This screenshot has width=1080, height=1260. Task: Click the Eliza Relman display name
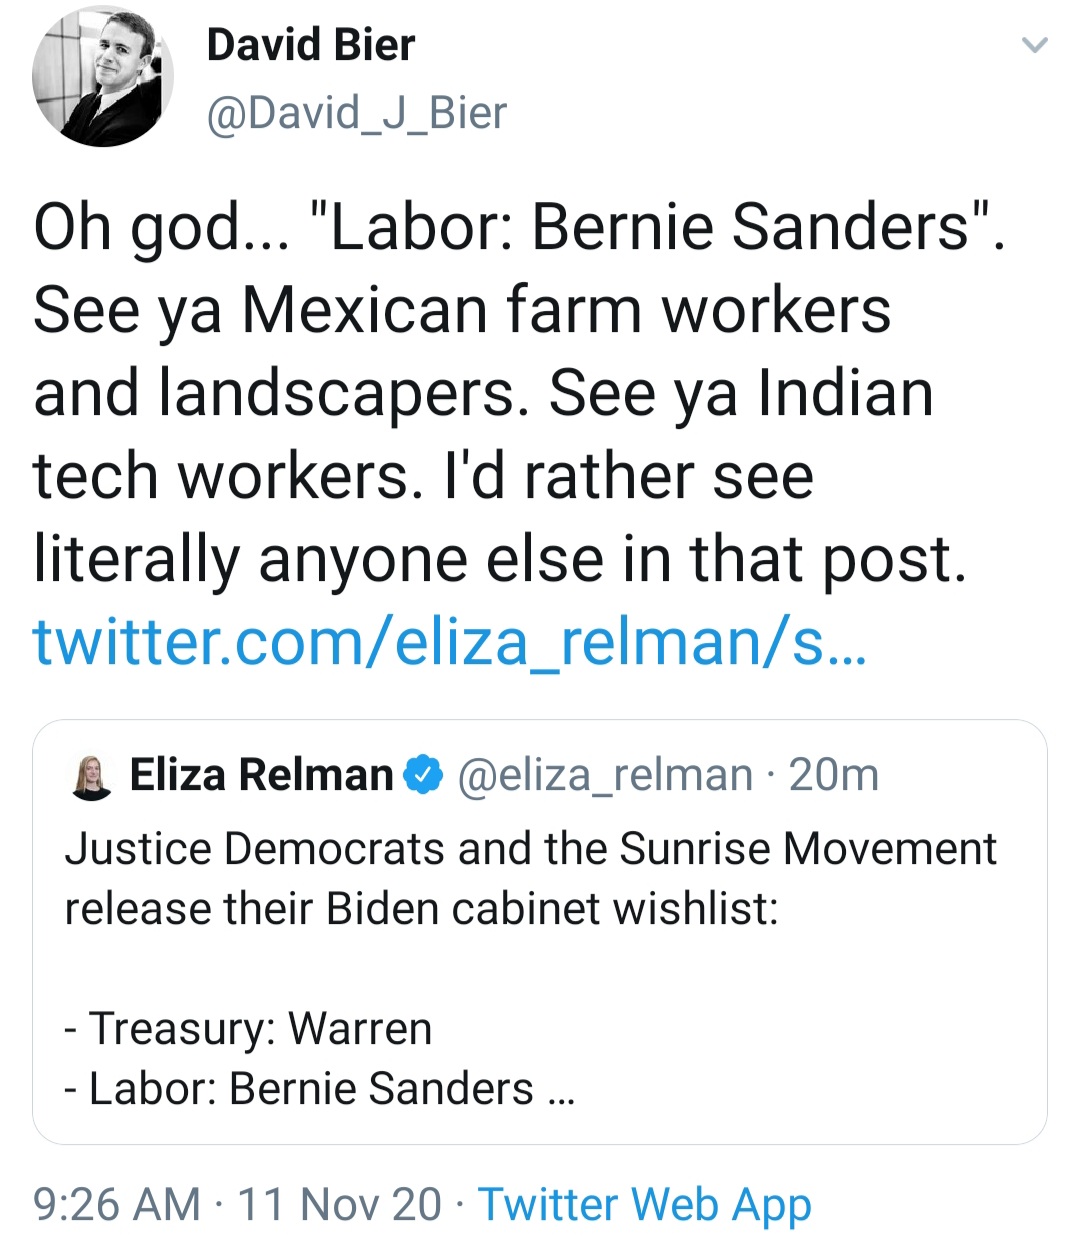pyautogui.click(x=262, y=775)
